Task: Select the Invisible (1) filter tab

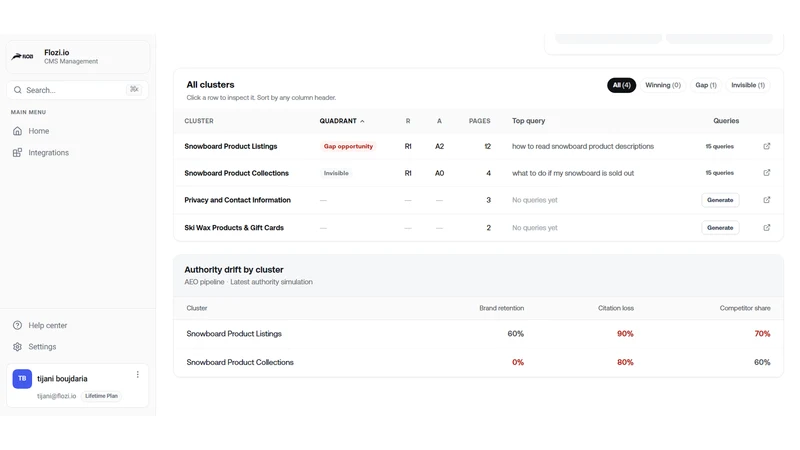Action: click(x=747, y=85)
